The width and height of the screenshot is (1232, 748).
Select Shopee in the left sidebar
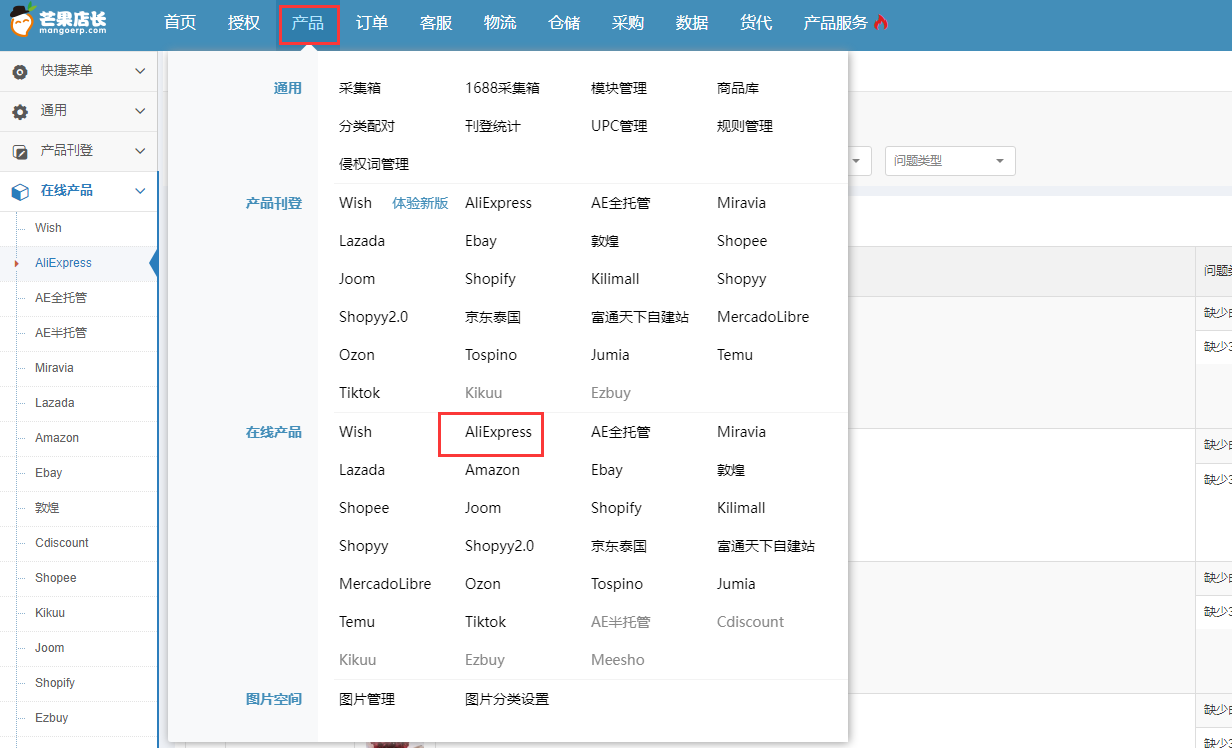click(x=56, y=578)
